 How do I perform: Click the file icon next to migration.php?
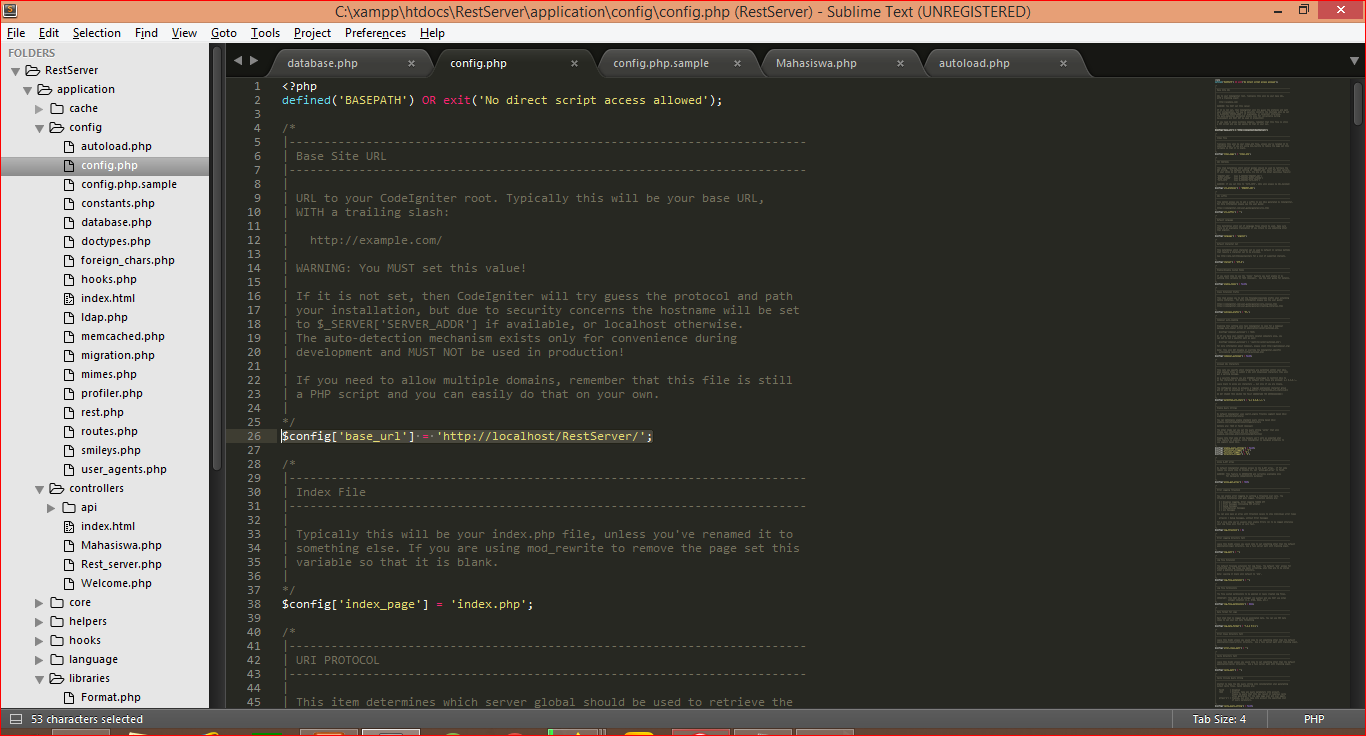(x=69, y=356)
